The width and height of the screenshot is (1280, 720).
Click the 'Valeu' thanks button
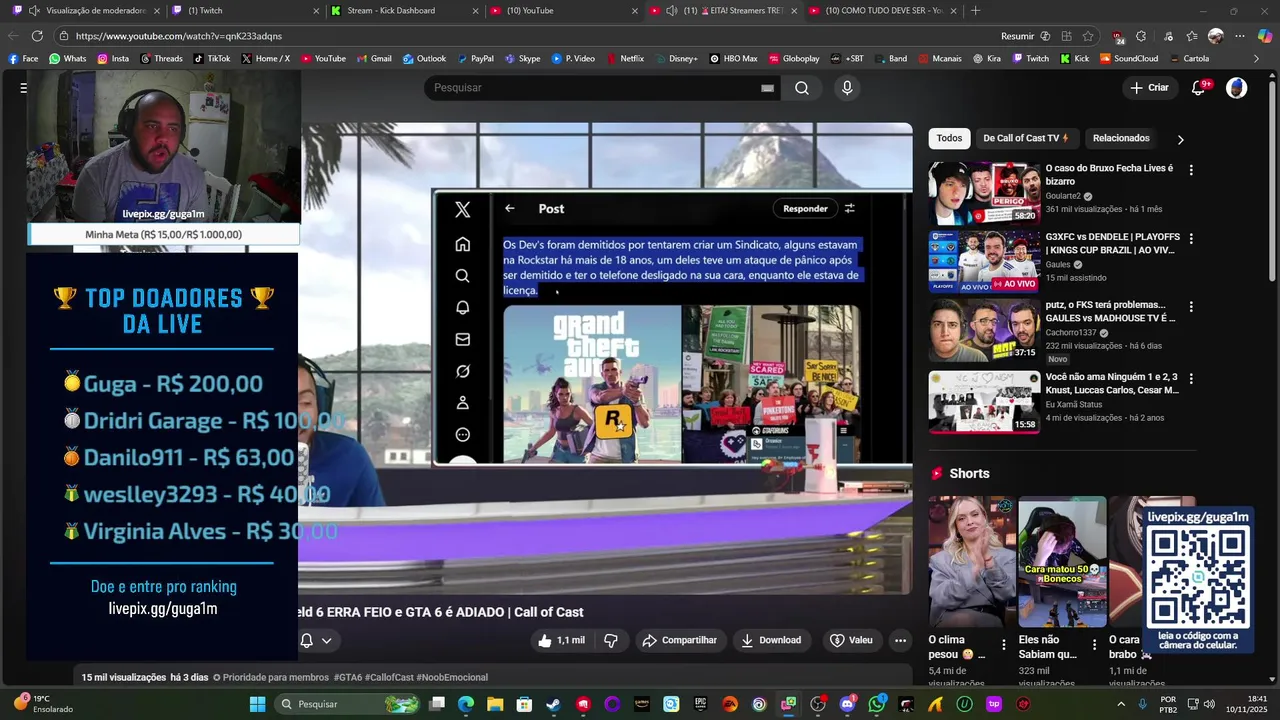tap(851, 640)
